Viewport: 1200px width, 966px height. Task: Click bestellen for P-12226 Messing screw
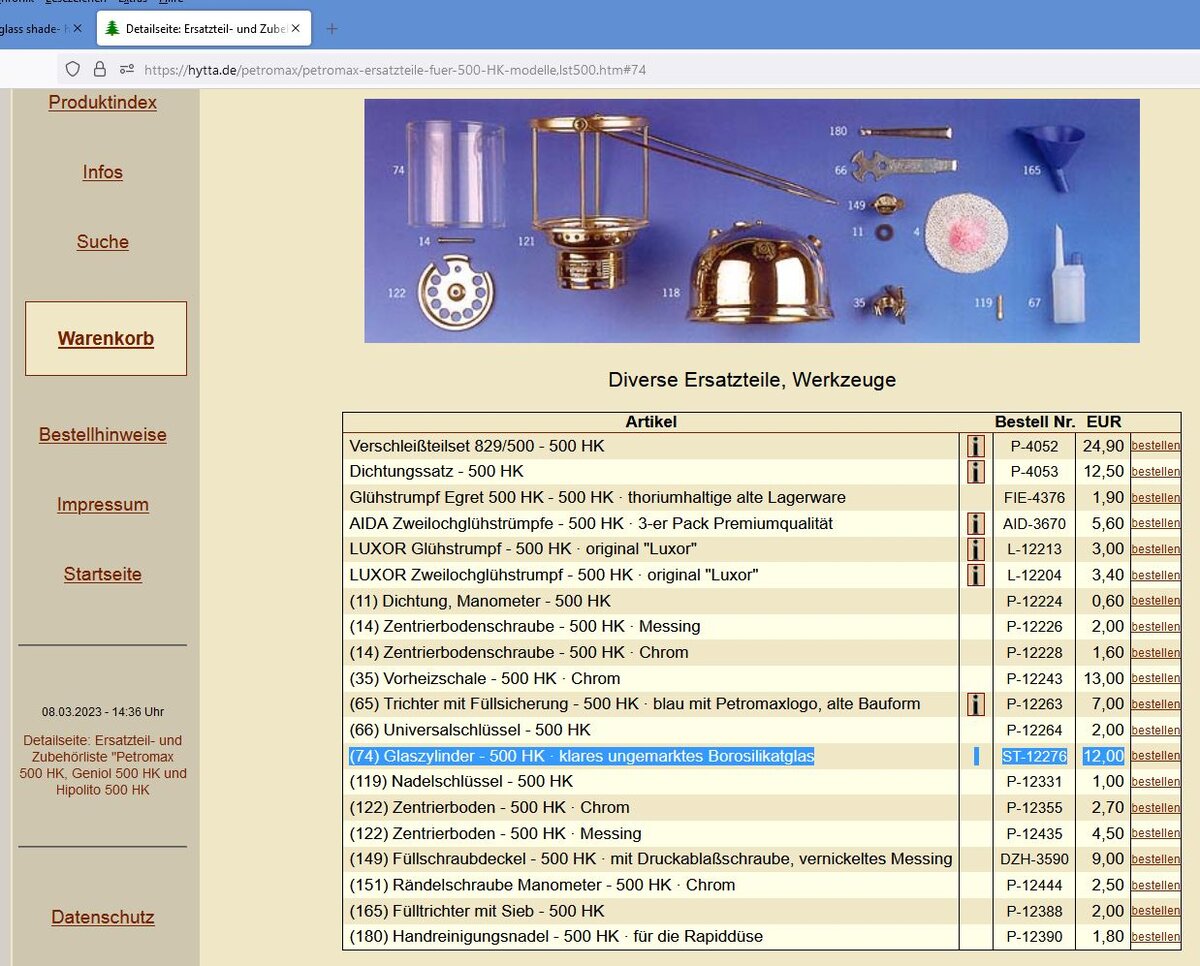pos(1155,627)
